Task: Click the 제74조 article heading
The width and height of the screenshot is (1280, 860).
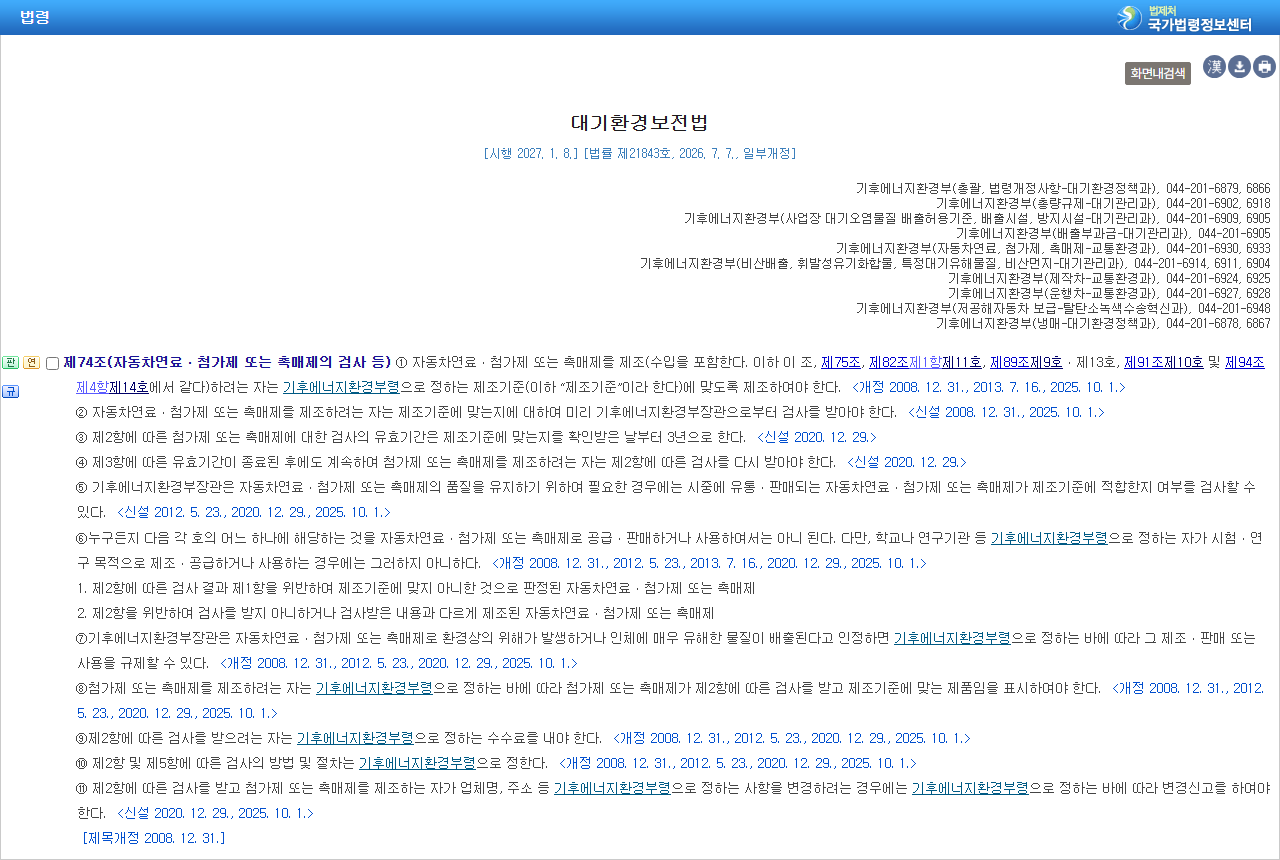Action: point(227,362)
